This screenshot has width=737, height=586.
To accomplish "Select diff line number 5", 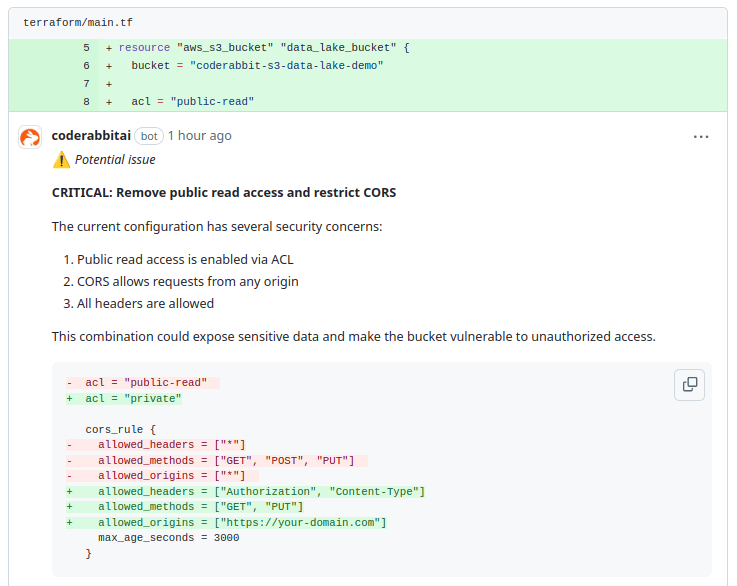I will pos(86,48).
